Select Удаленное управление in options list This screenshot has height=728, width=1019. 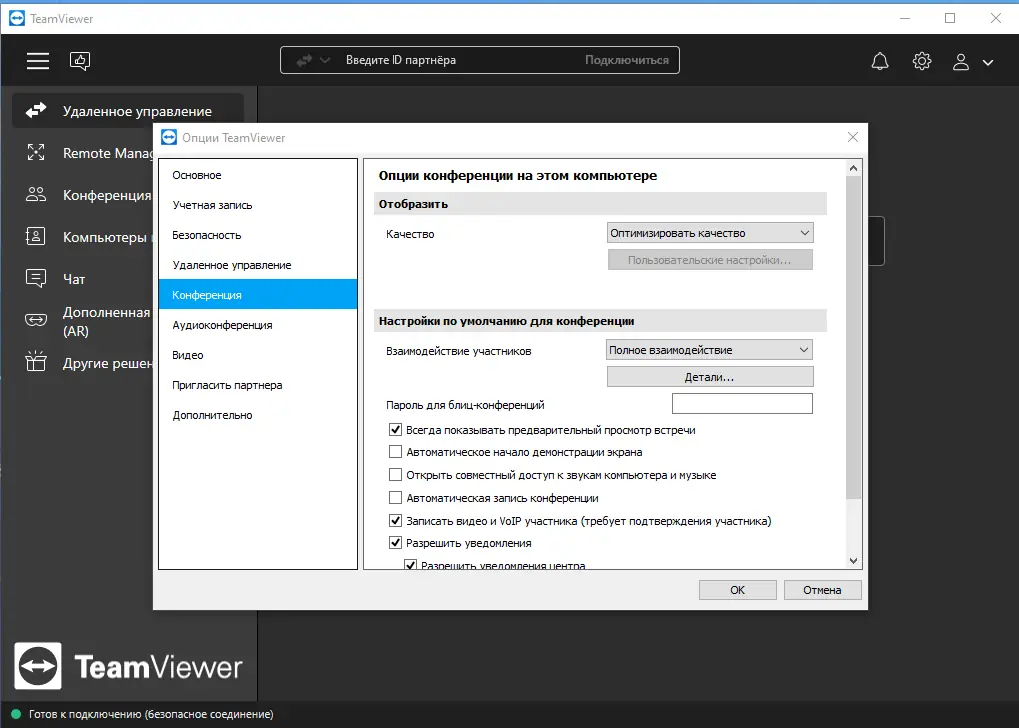click(x=258, y=265)
